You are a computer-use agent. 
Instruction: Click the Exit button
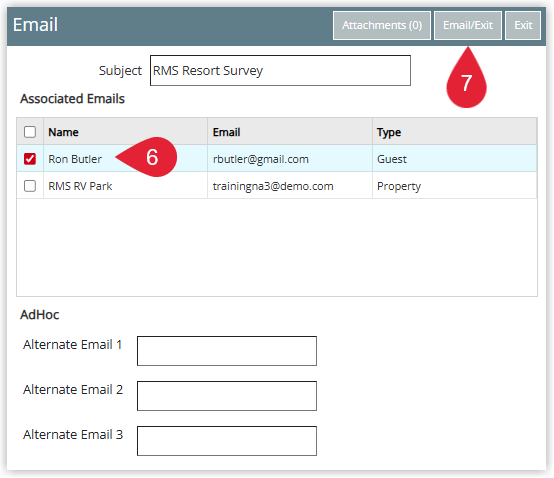(x=523, y=25)
